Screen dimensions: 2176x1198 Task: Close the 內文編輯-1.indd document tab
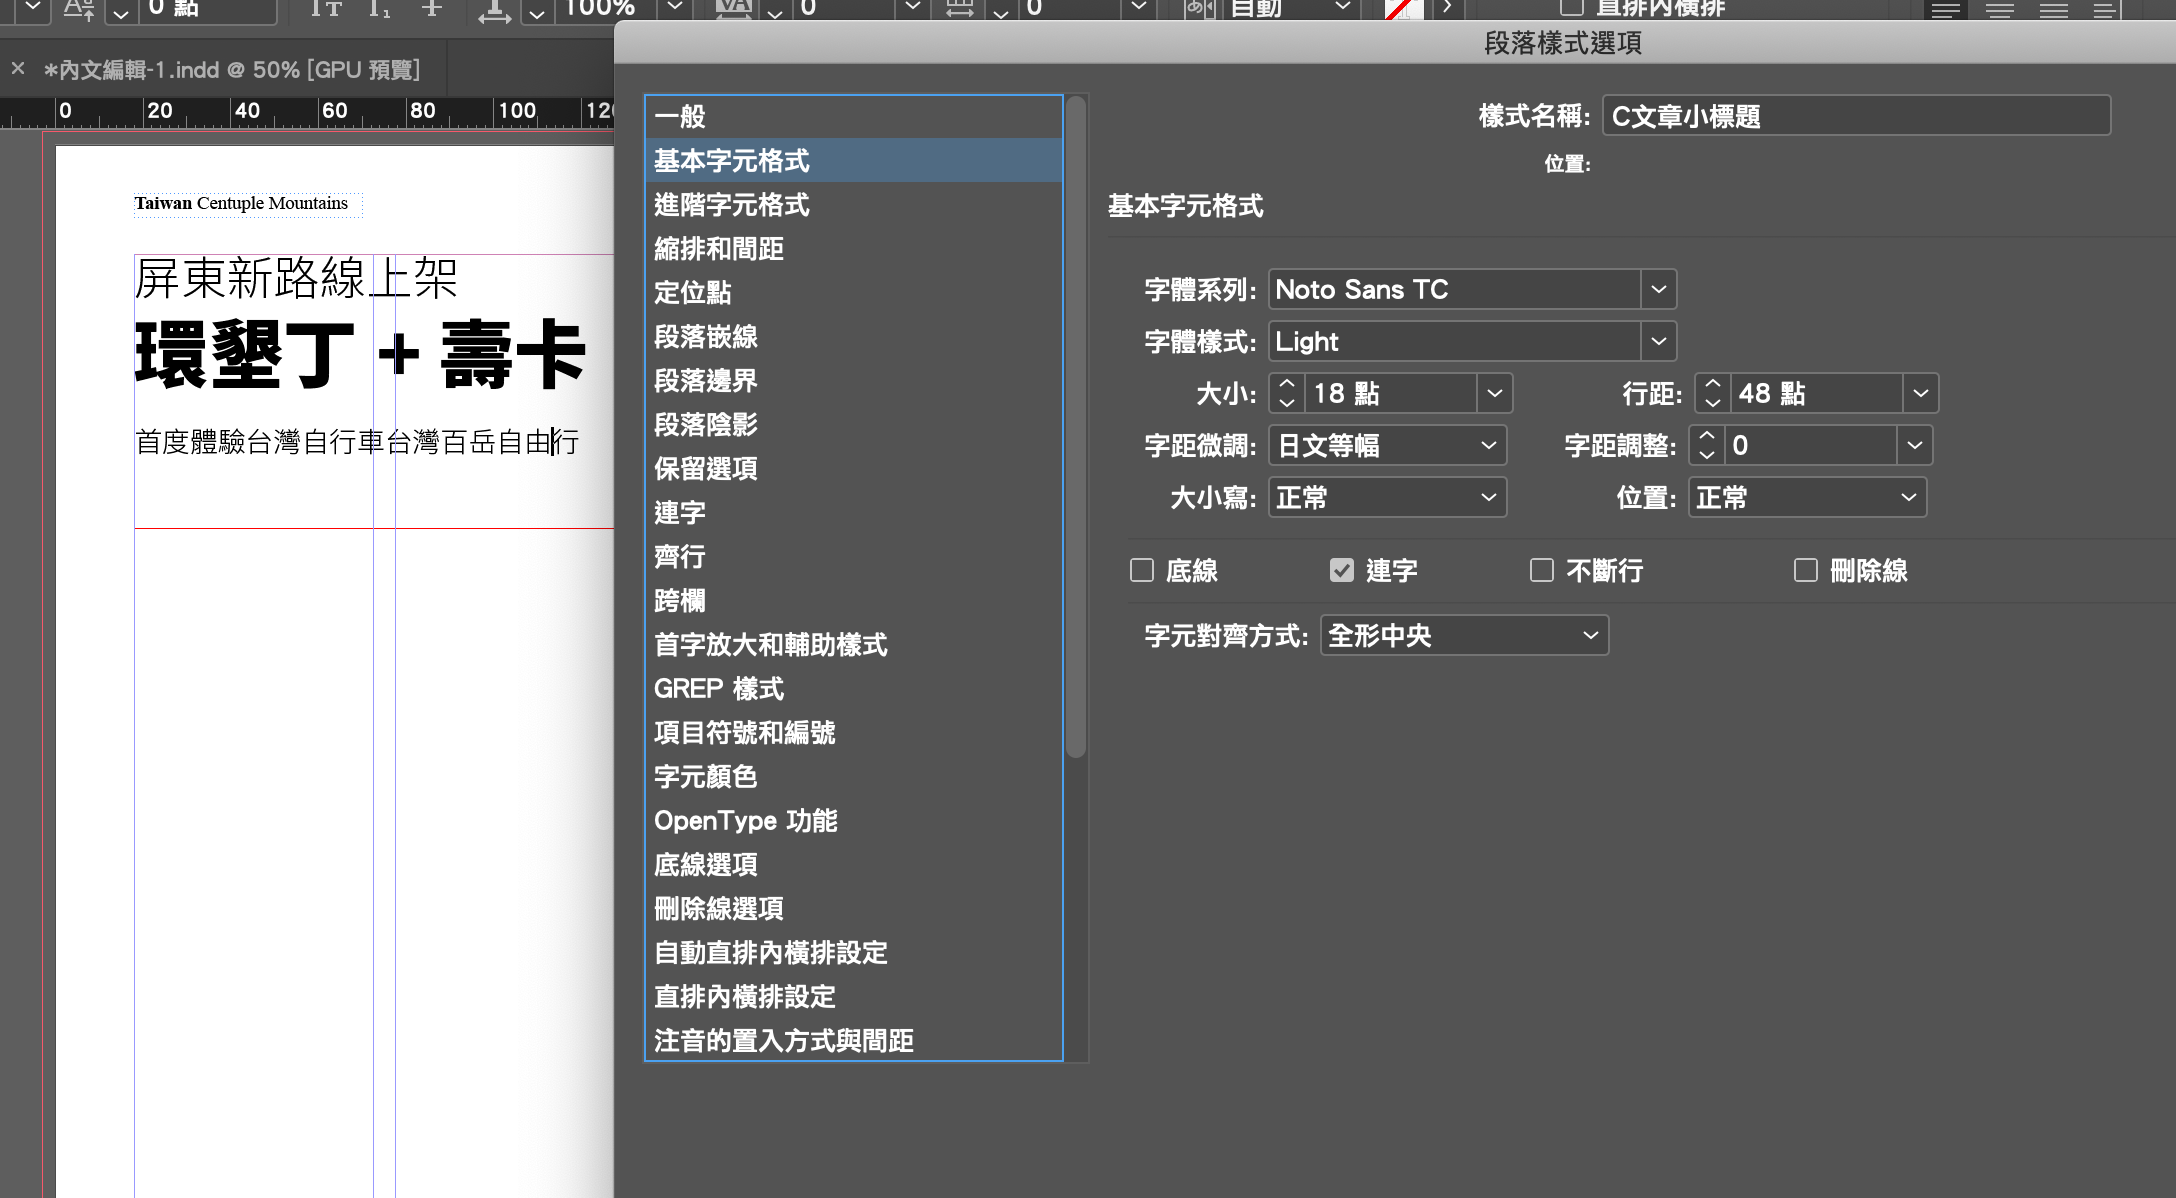pyautogui.click(x=18, y=69)
